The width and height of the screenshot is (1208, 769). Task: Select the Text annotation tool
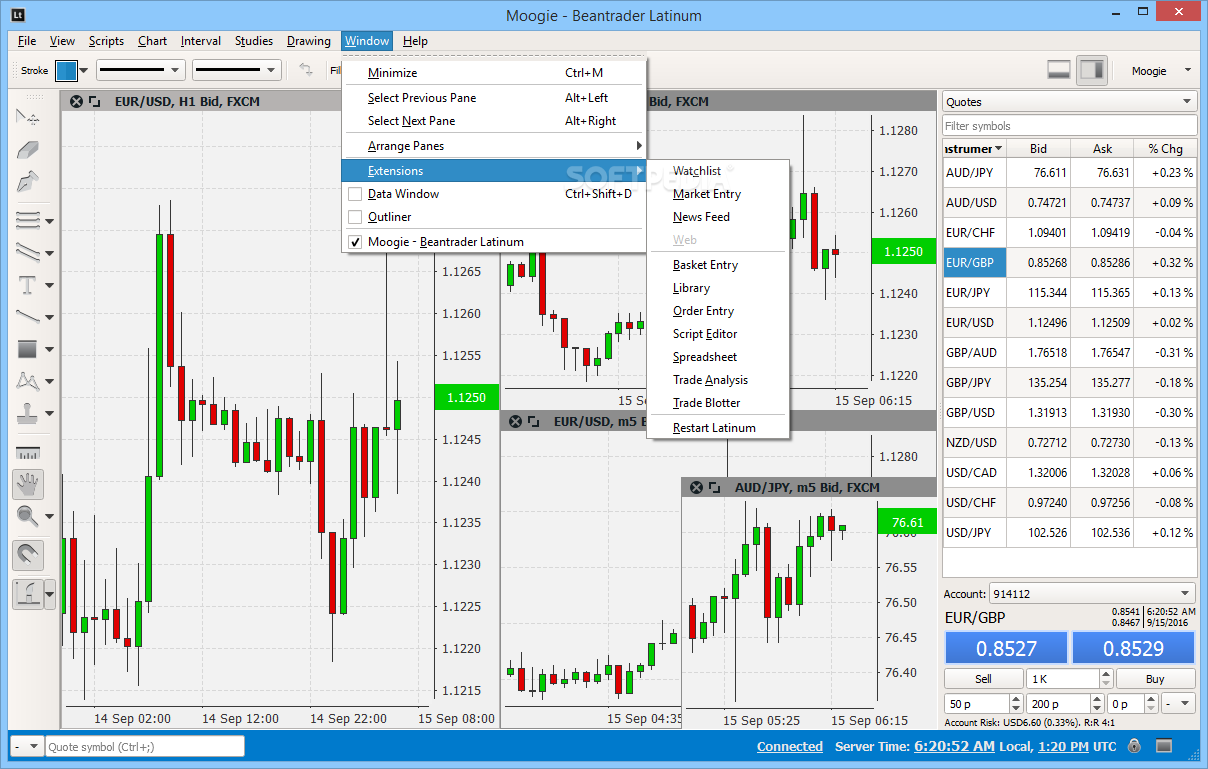click(28, 285)
